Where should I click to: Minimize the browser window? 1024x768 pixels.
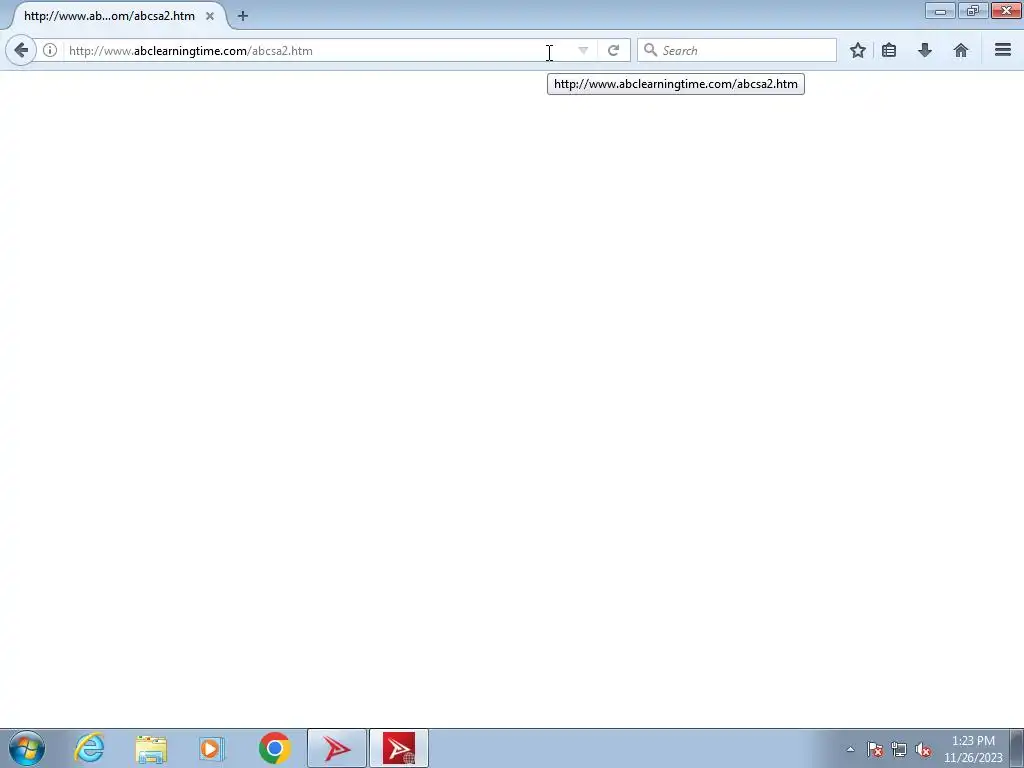tap(940, 10)
